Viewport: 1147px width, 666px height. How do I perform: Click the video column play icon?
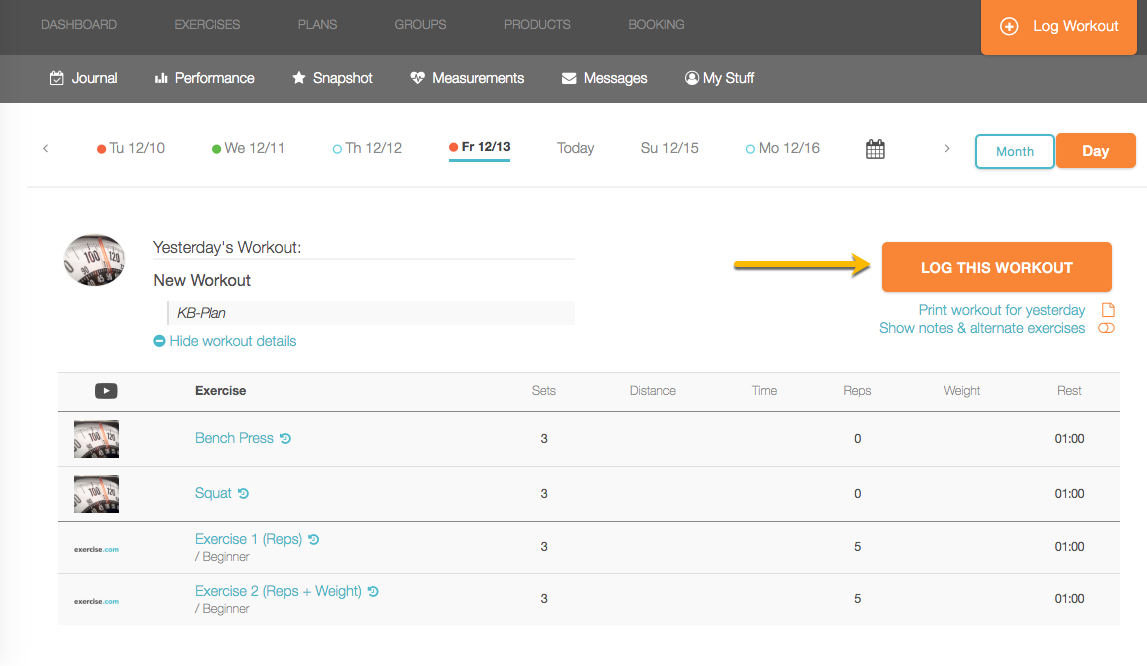point(106,391)
